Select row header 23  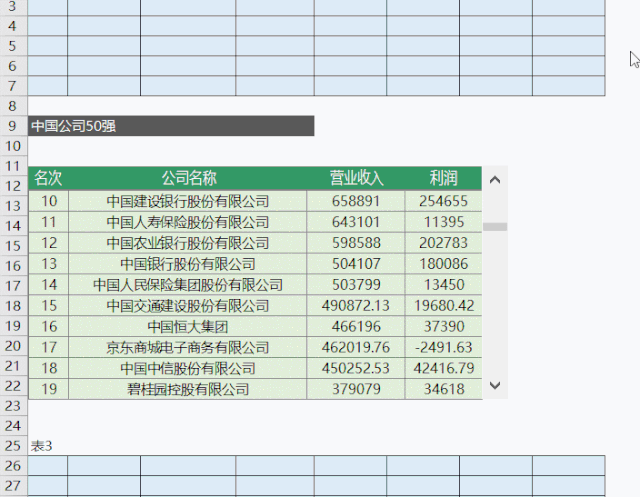[13, 406]
